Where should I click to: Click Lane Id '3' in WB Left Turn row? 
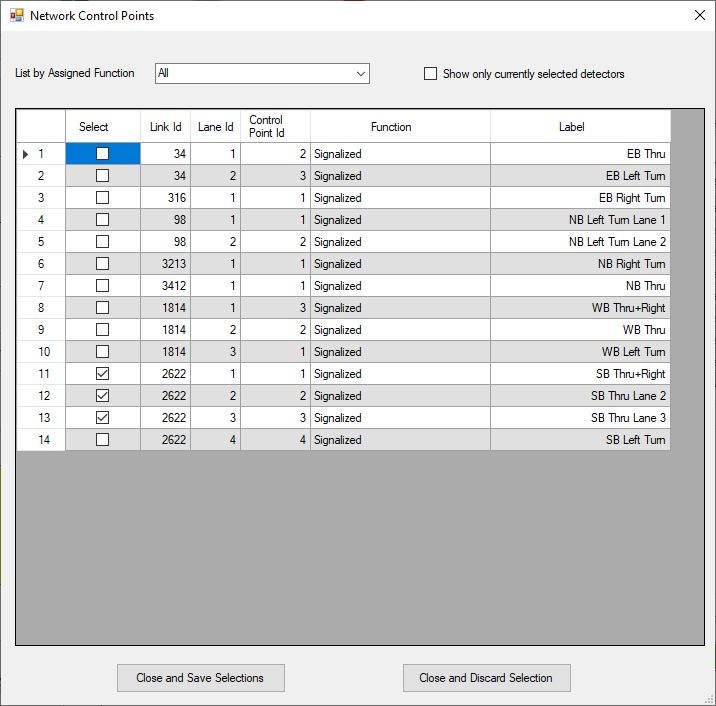pyautogui.click(x=216, y=352)
